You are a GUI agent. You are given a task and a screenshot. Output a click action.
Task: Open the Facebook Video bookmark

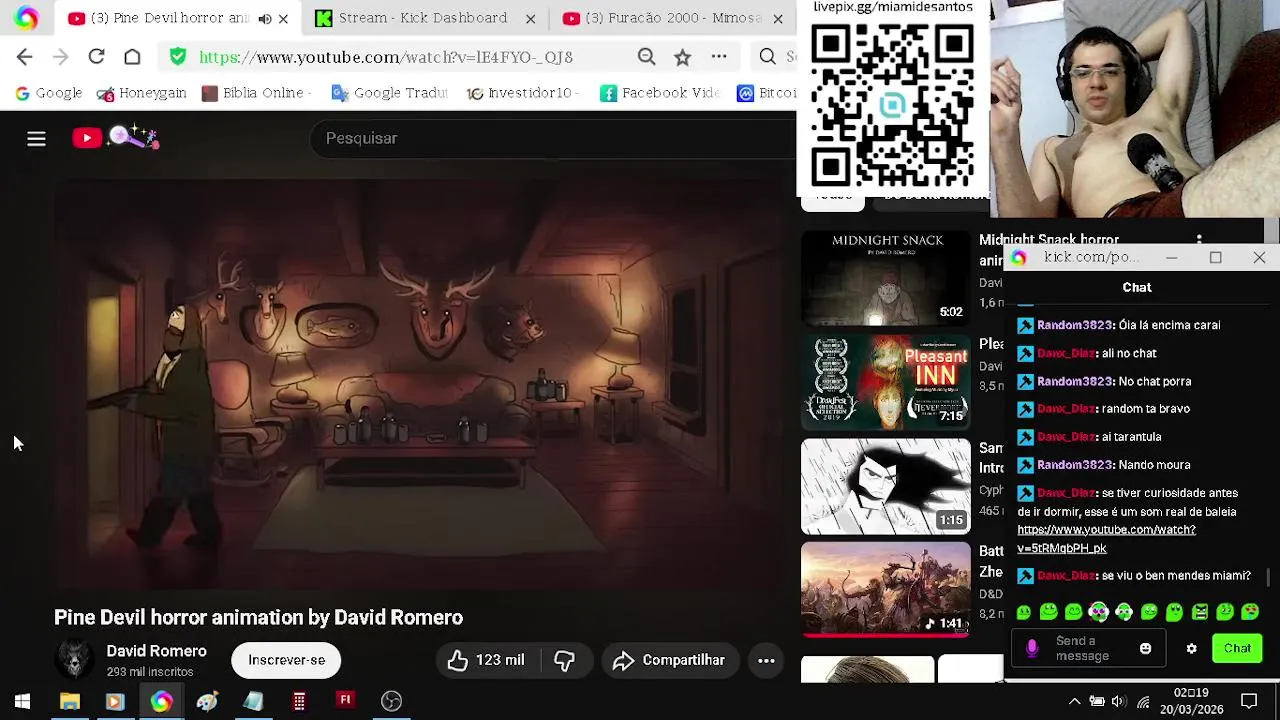coord(660,93)
